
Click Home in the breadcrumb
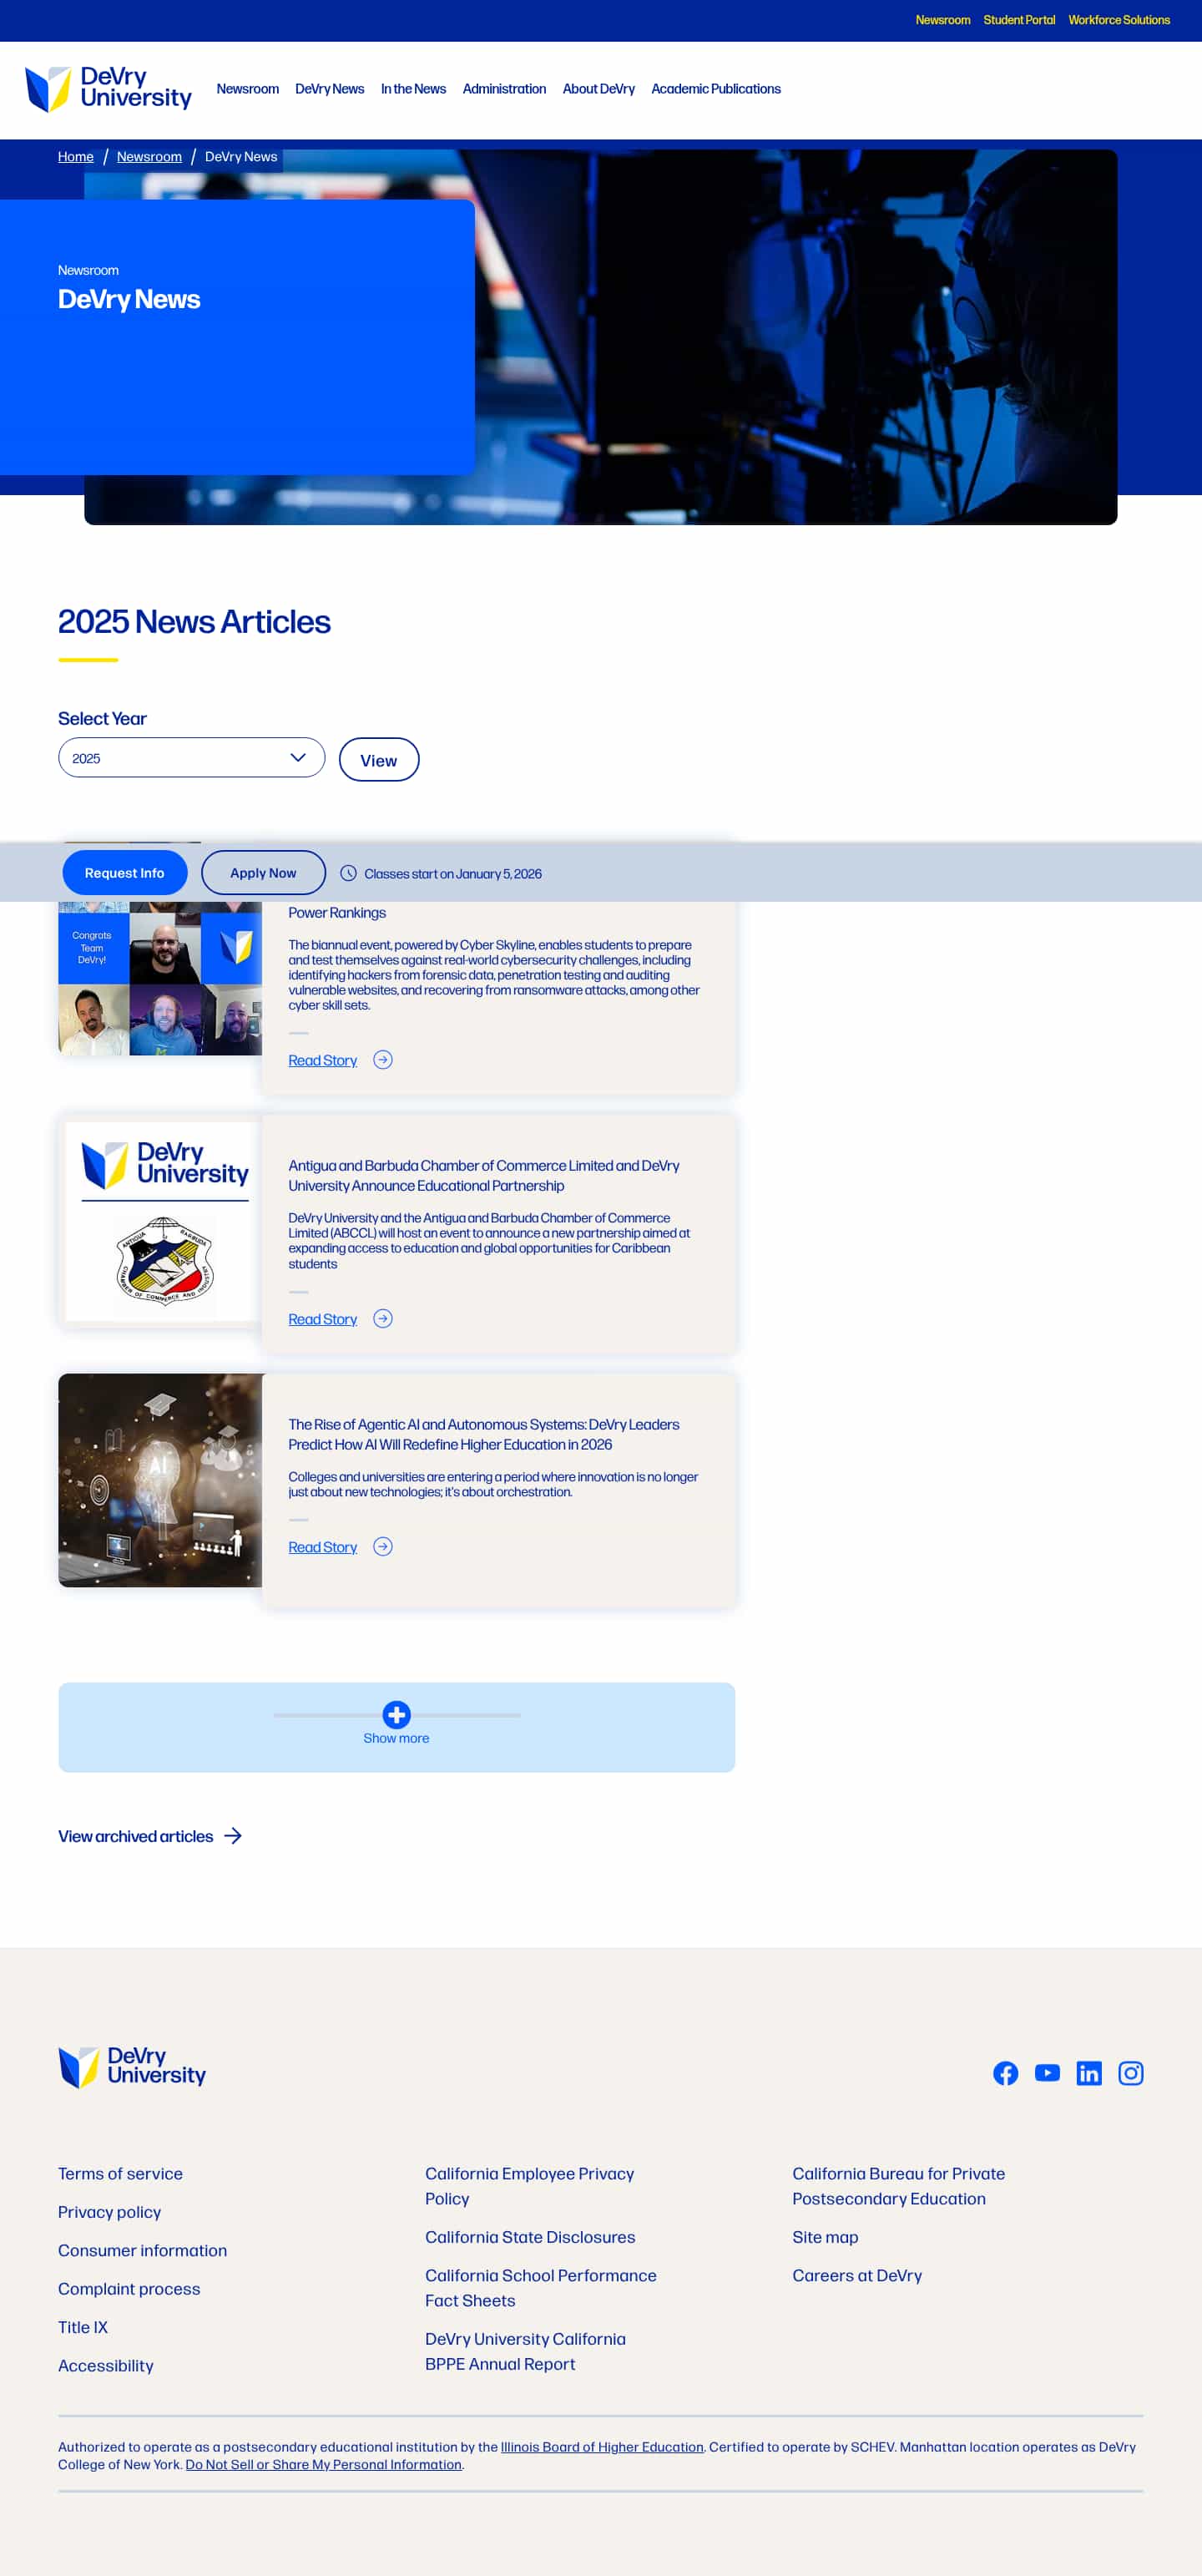[x=76, y=157]
